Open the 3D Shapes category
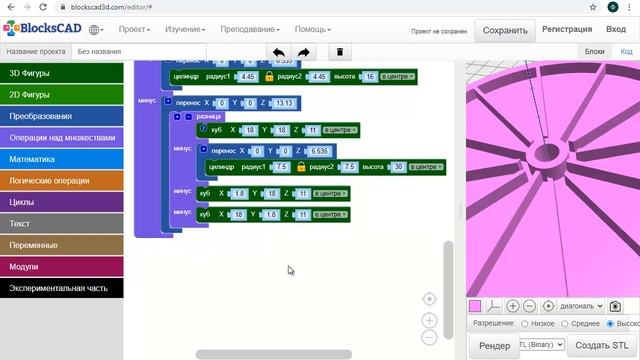 pos(62,73)
